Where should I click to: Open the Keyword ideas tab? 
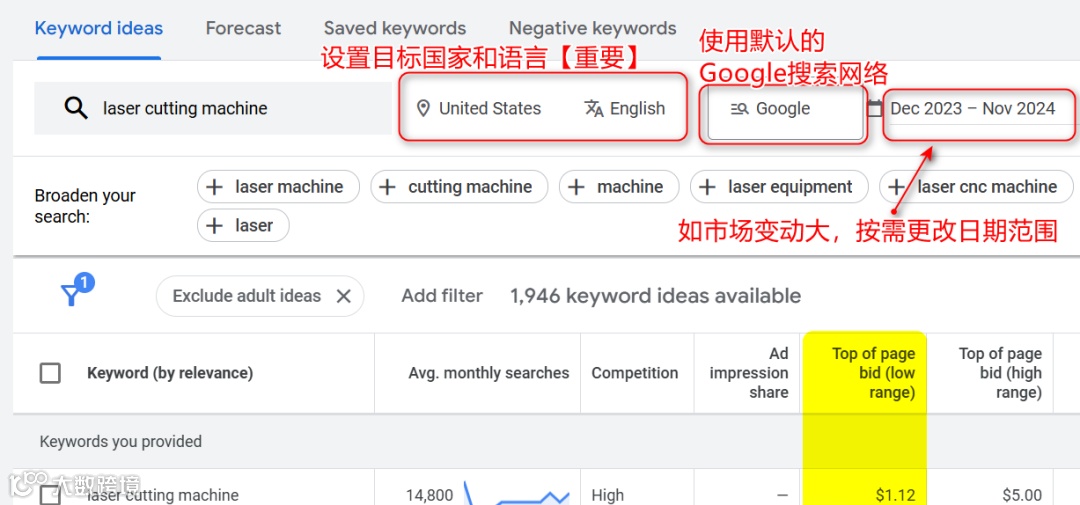[x=98, y=28]
